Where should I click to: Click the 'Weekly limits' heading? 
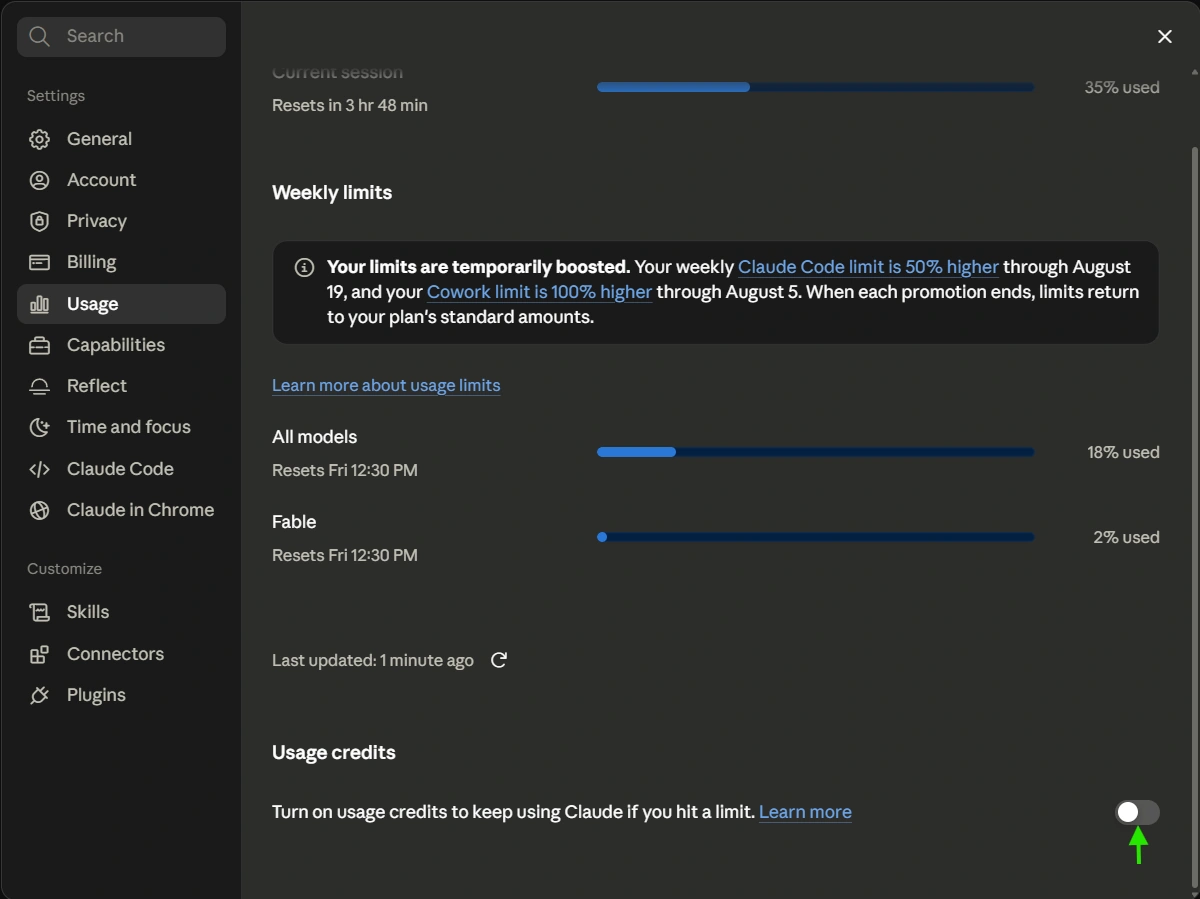pyautogui.click(x=332, y=193)
